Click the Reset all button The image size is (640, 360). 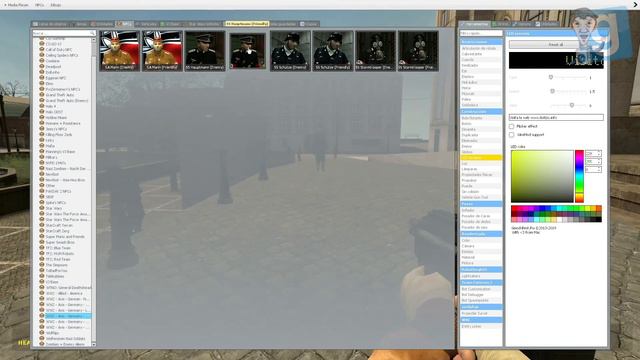click(556, 44)
